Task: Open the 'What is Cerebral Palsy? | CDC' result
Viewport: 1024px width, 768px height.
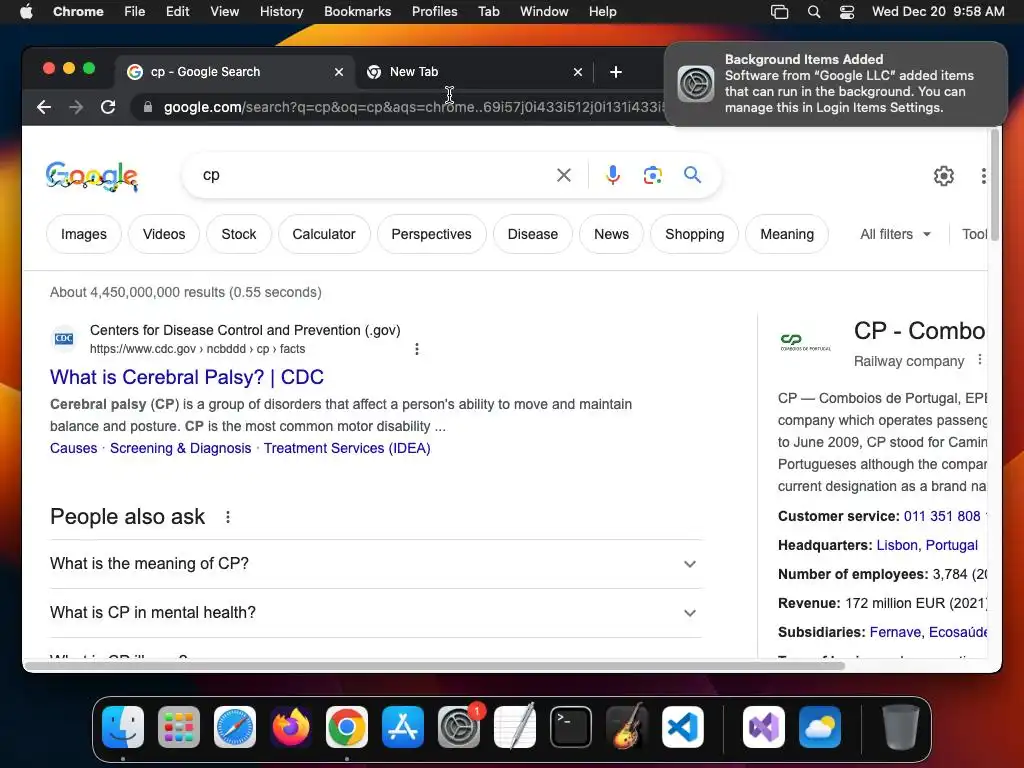Action: tap(187, 377)
